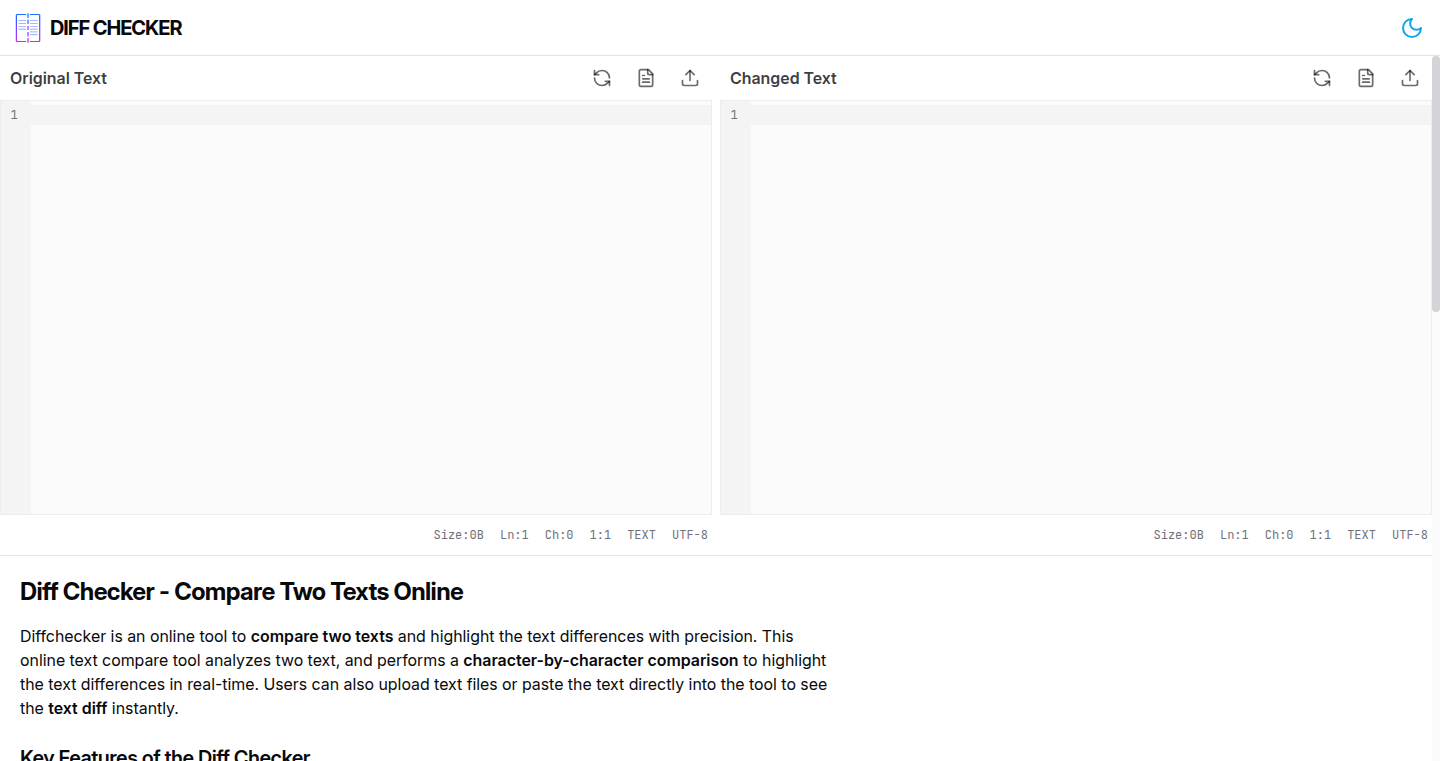Click UTF-8 in Original Text status bar
The width and height of the screenshot is (1440, 761).
690,535
